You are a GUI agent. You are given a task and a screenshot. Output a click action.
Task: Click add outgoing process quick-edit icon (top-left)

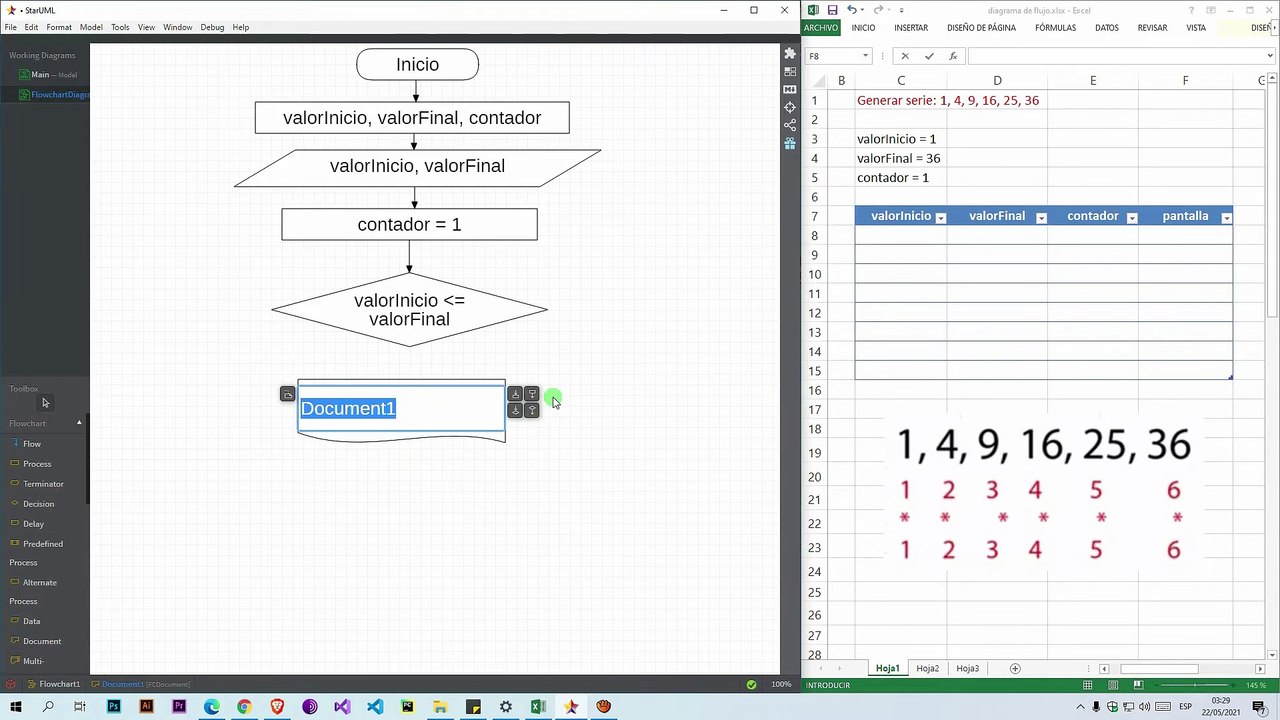(x=515, y=394)
